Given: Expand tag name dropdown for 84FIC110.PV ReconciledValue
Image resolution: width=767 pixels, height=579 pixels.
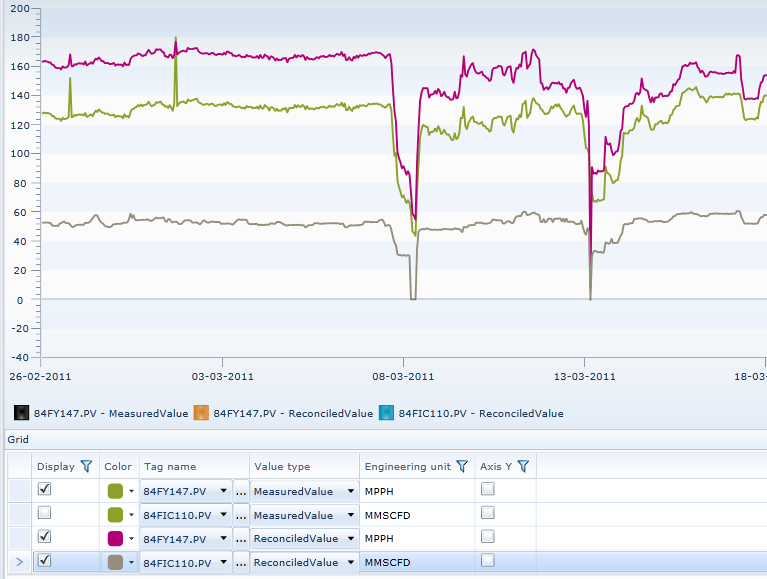Looking at the screenshot, I should (224, 563).
